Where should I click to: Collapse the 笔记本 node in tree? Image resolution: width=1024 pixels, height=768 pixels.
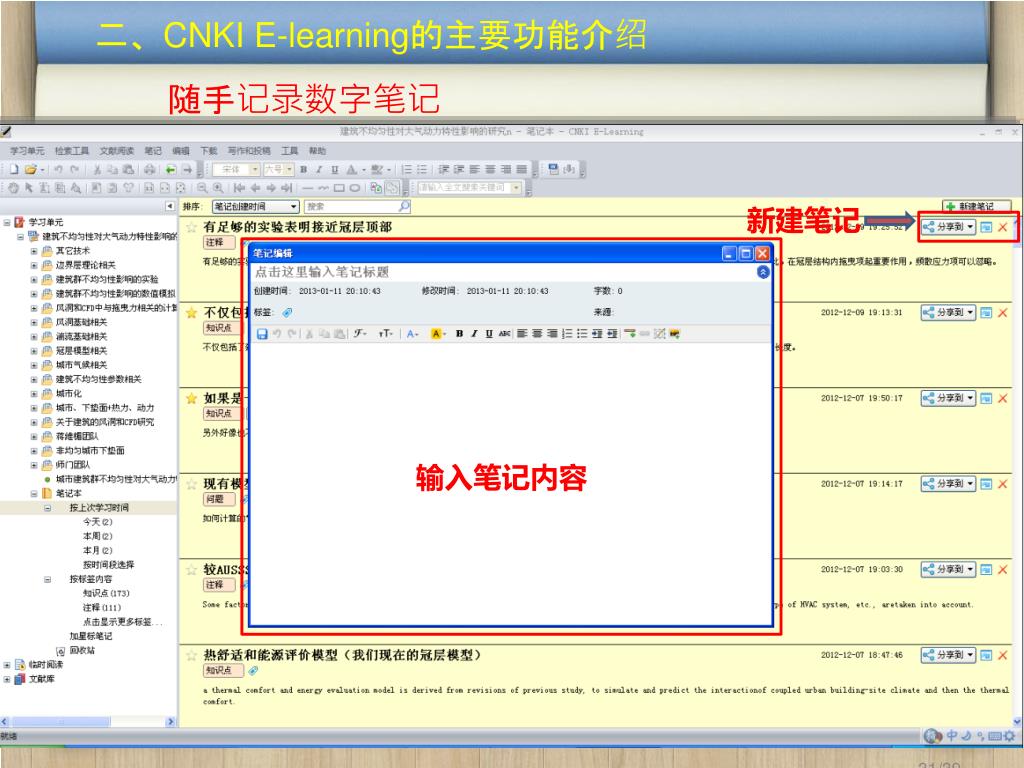tap(34, 494)
